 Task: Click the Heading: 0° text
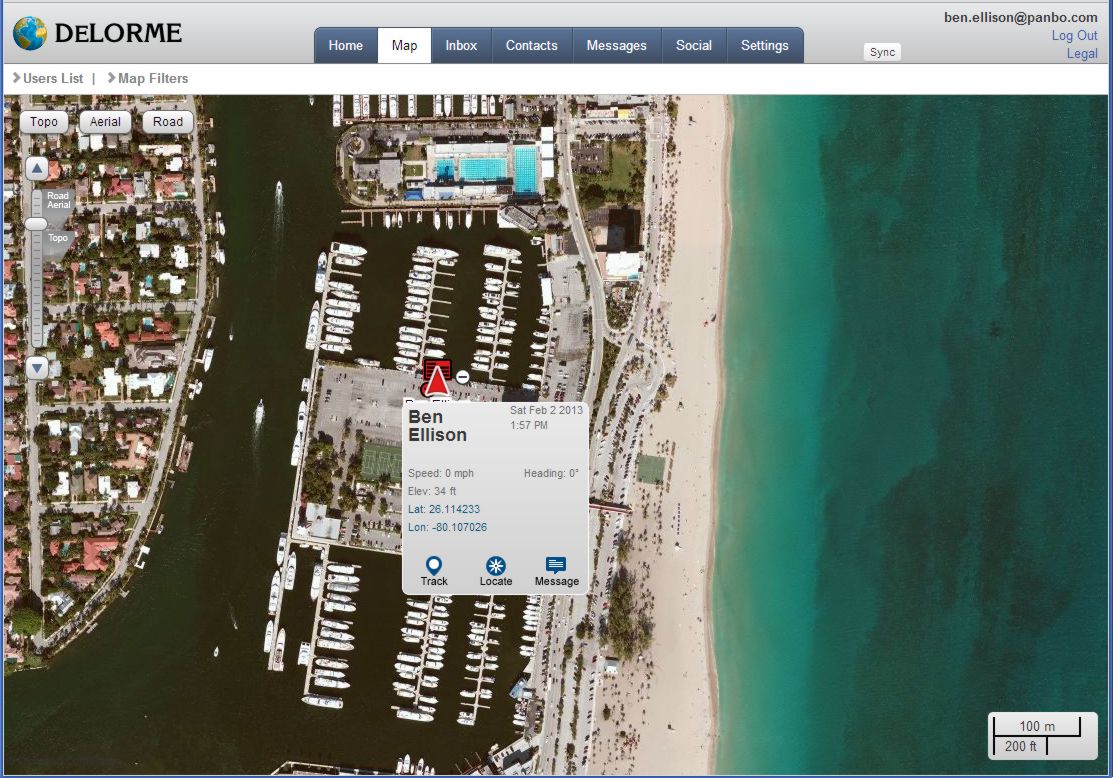coord(552,473)
